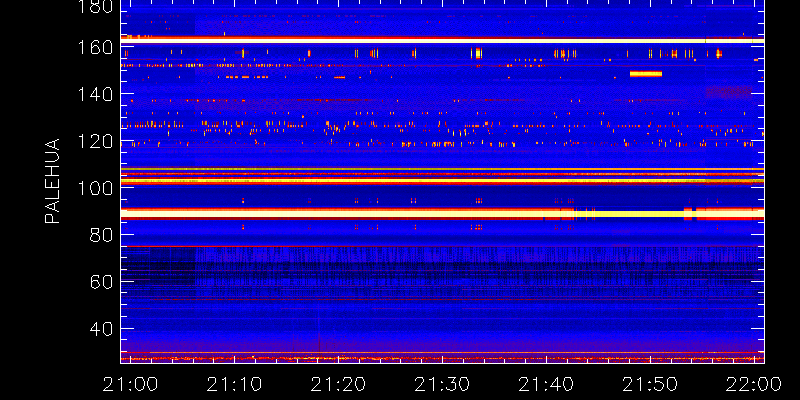Image resolution: width=800 pixels, height=400 pixels.
Task: Click the 140 frequency axis label
Action: [96, 94]
